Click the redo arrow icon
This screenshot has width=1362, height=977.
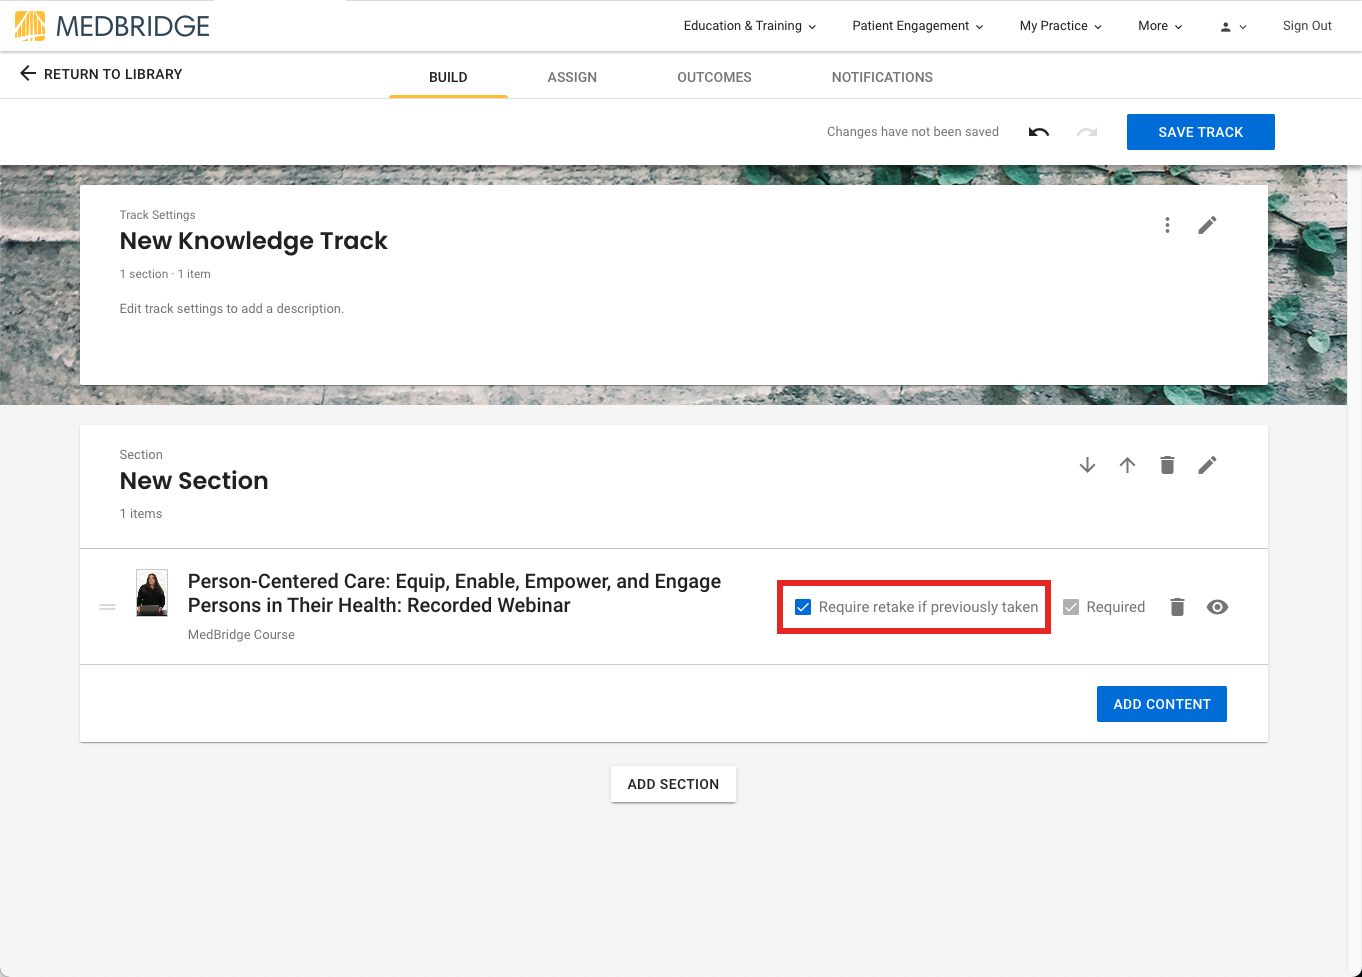pos(1087,132)
